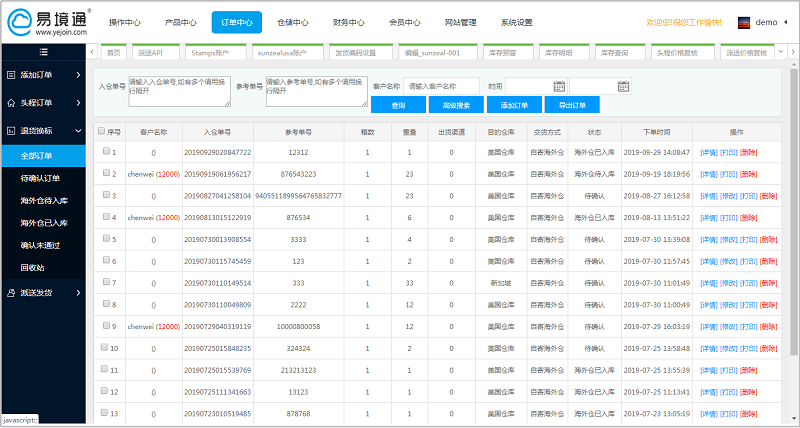Toggle the select-all checkbox in header

(101, 131)
